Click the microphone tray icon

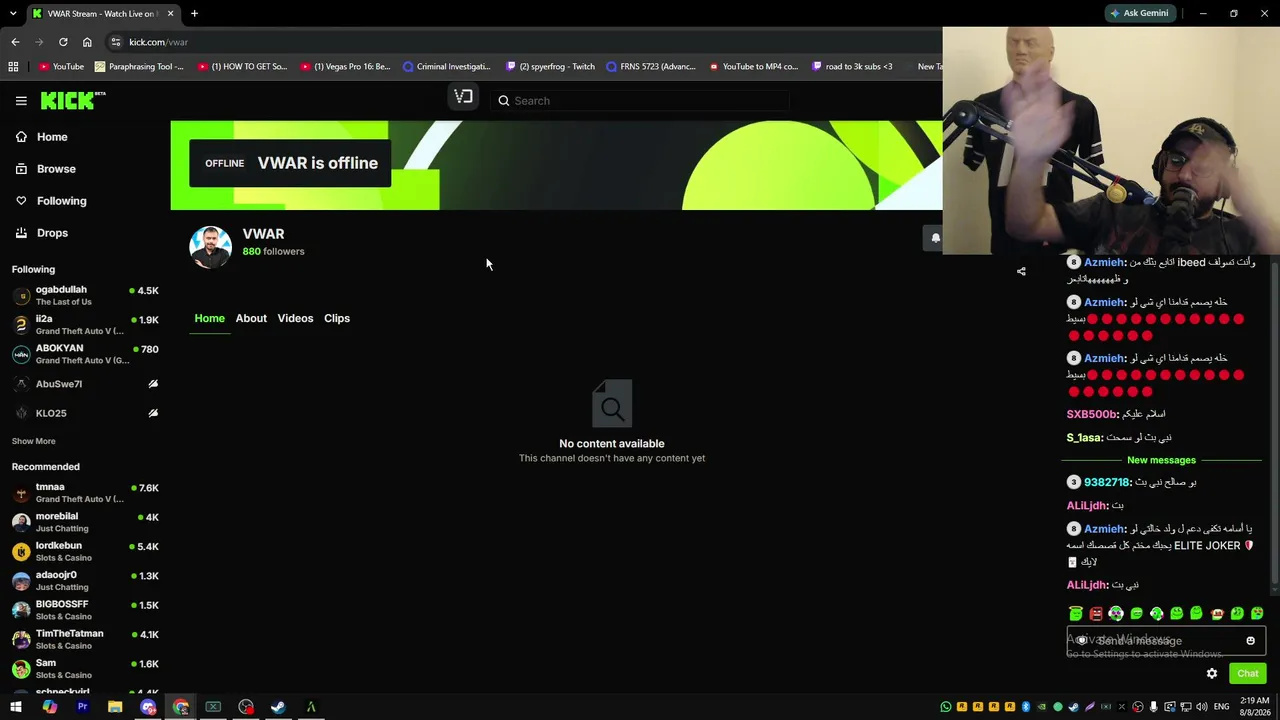(x=1154, y=707)
